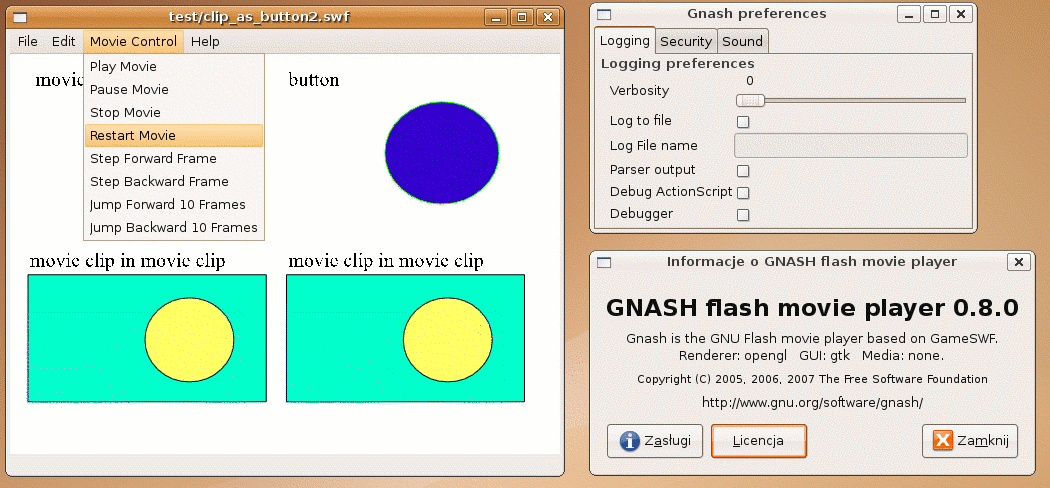Select Jump Backward 10 Frames
Viewport: 1050px width, 488px height.
click(x=173, y=228)
